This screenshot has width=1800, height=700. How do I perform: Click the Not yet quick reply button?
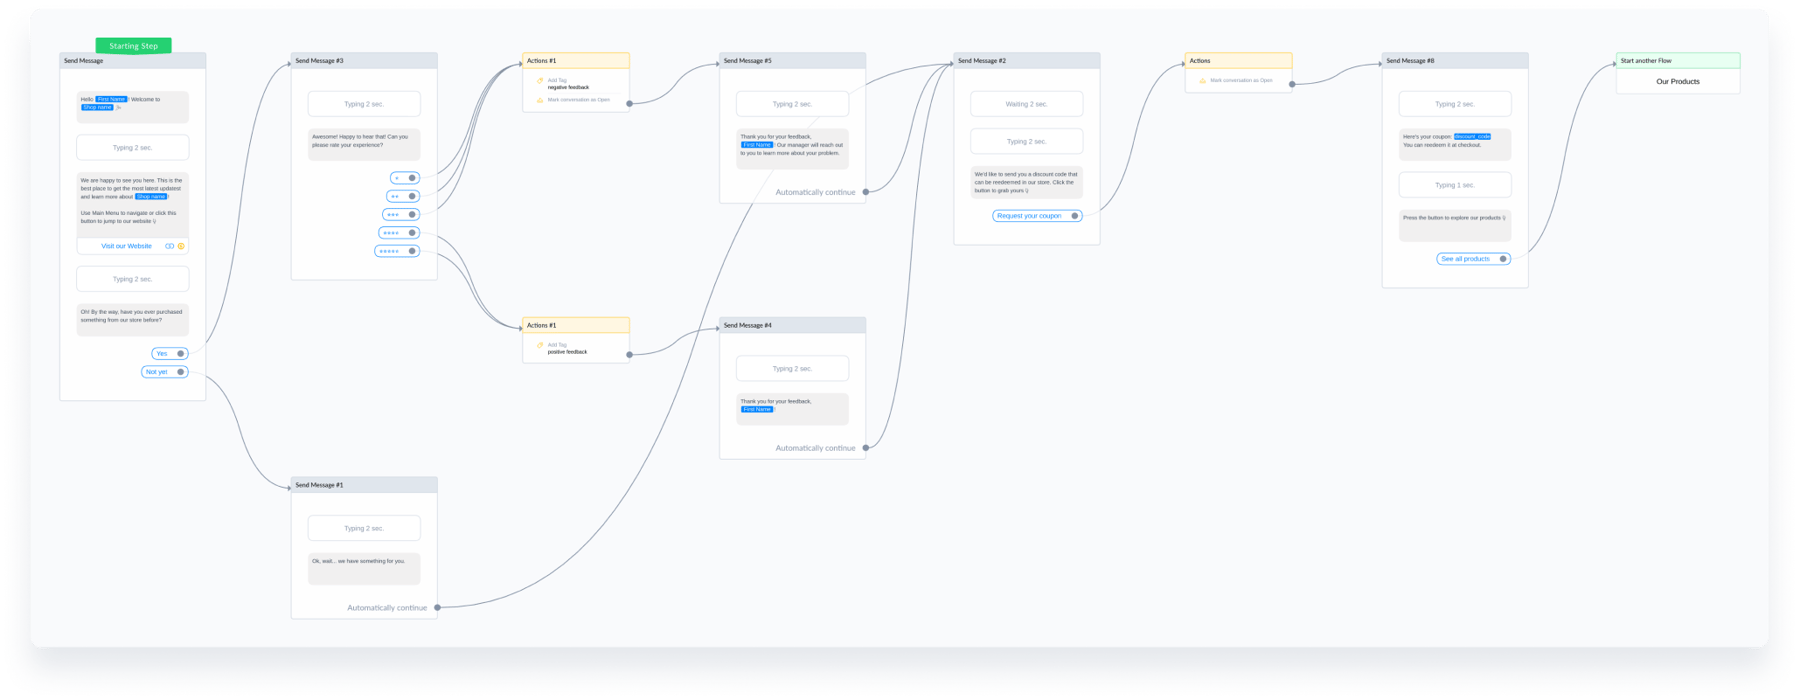(165, 372)
